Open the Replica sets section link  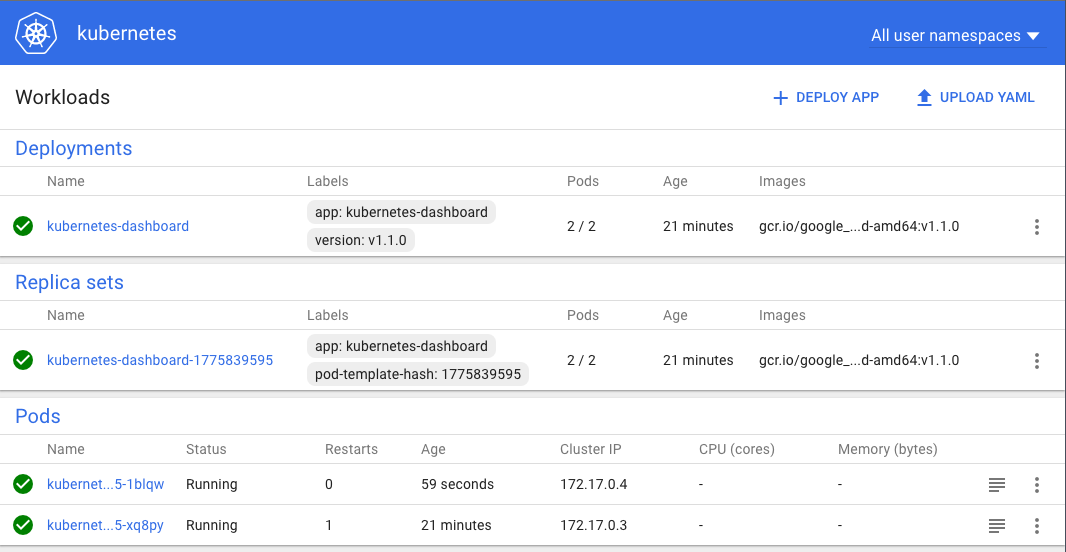pos(69,282)
